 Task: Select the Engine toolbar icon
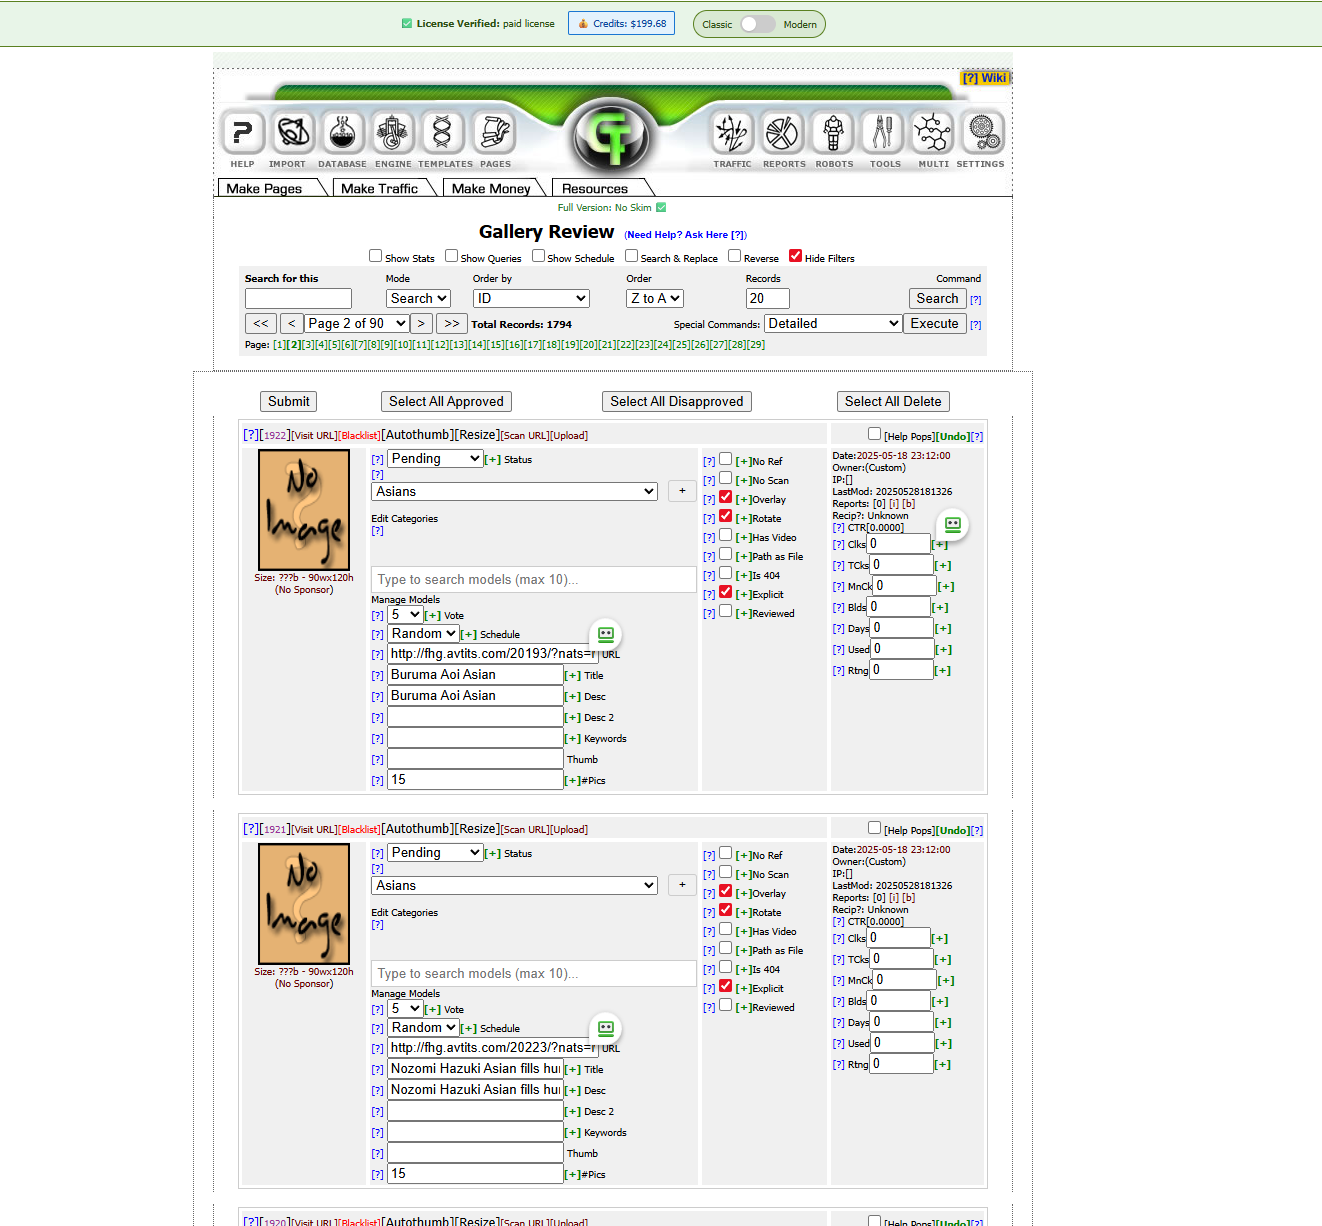[x=393, y=133]
